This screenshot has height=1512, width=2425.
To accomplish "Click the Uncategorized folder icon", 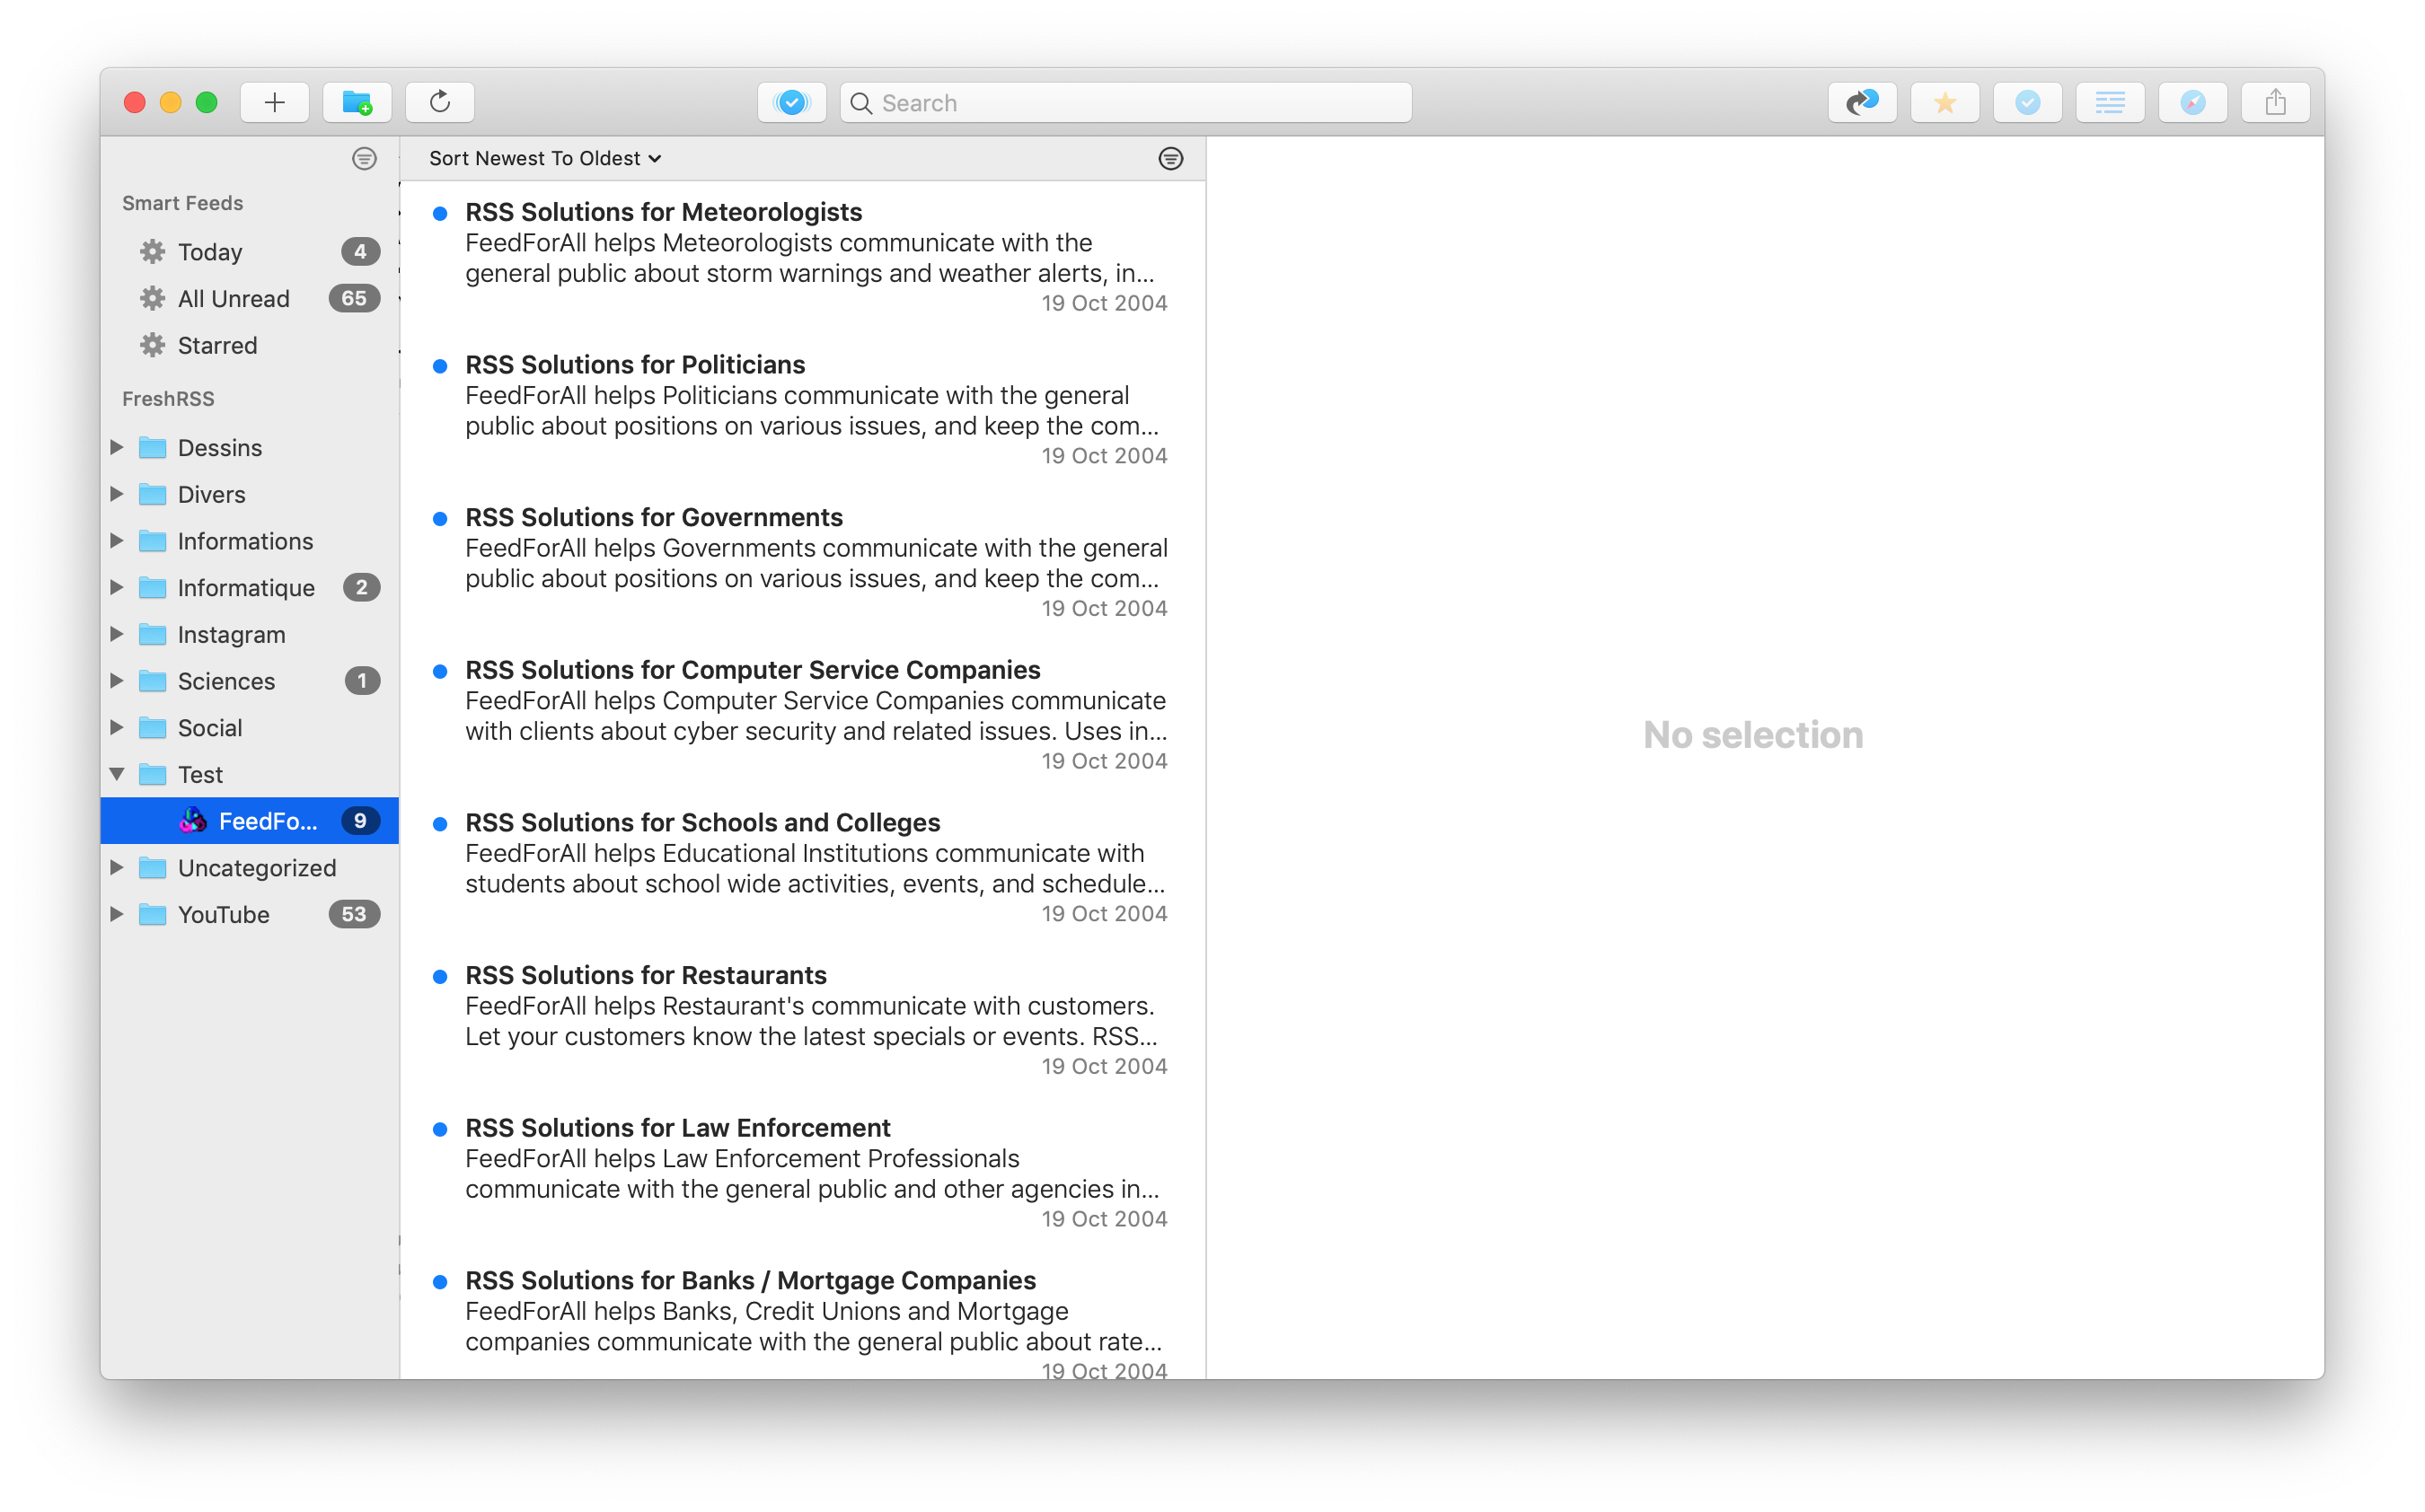I will (x=152, y=867).
